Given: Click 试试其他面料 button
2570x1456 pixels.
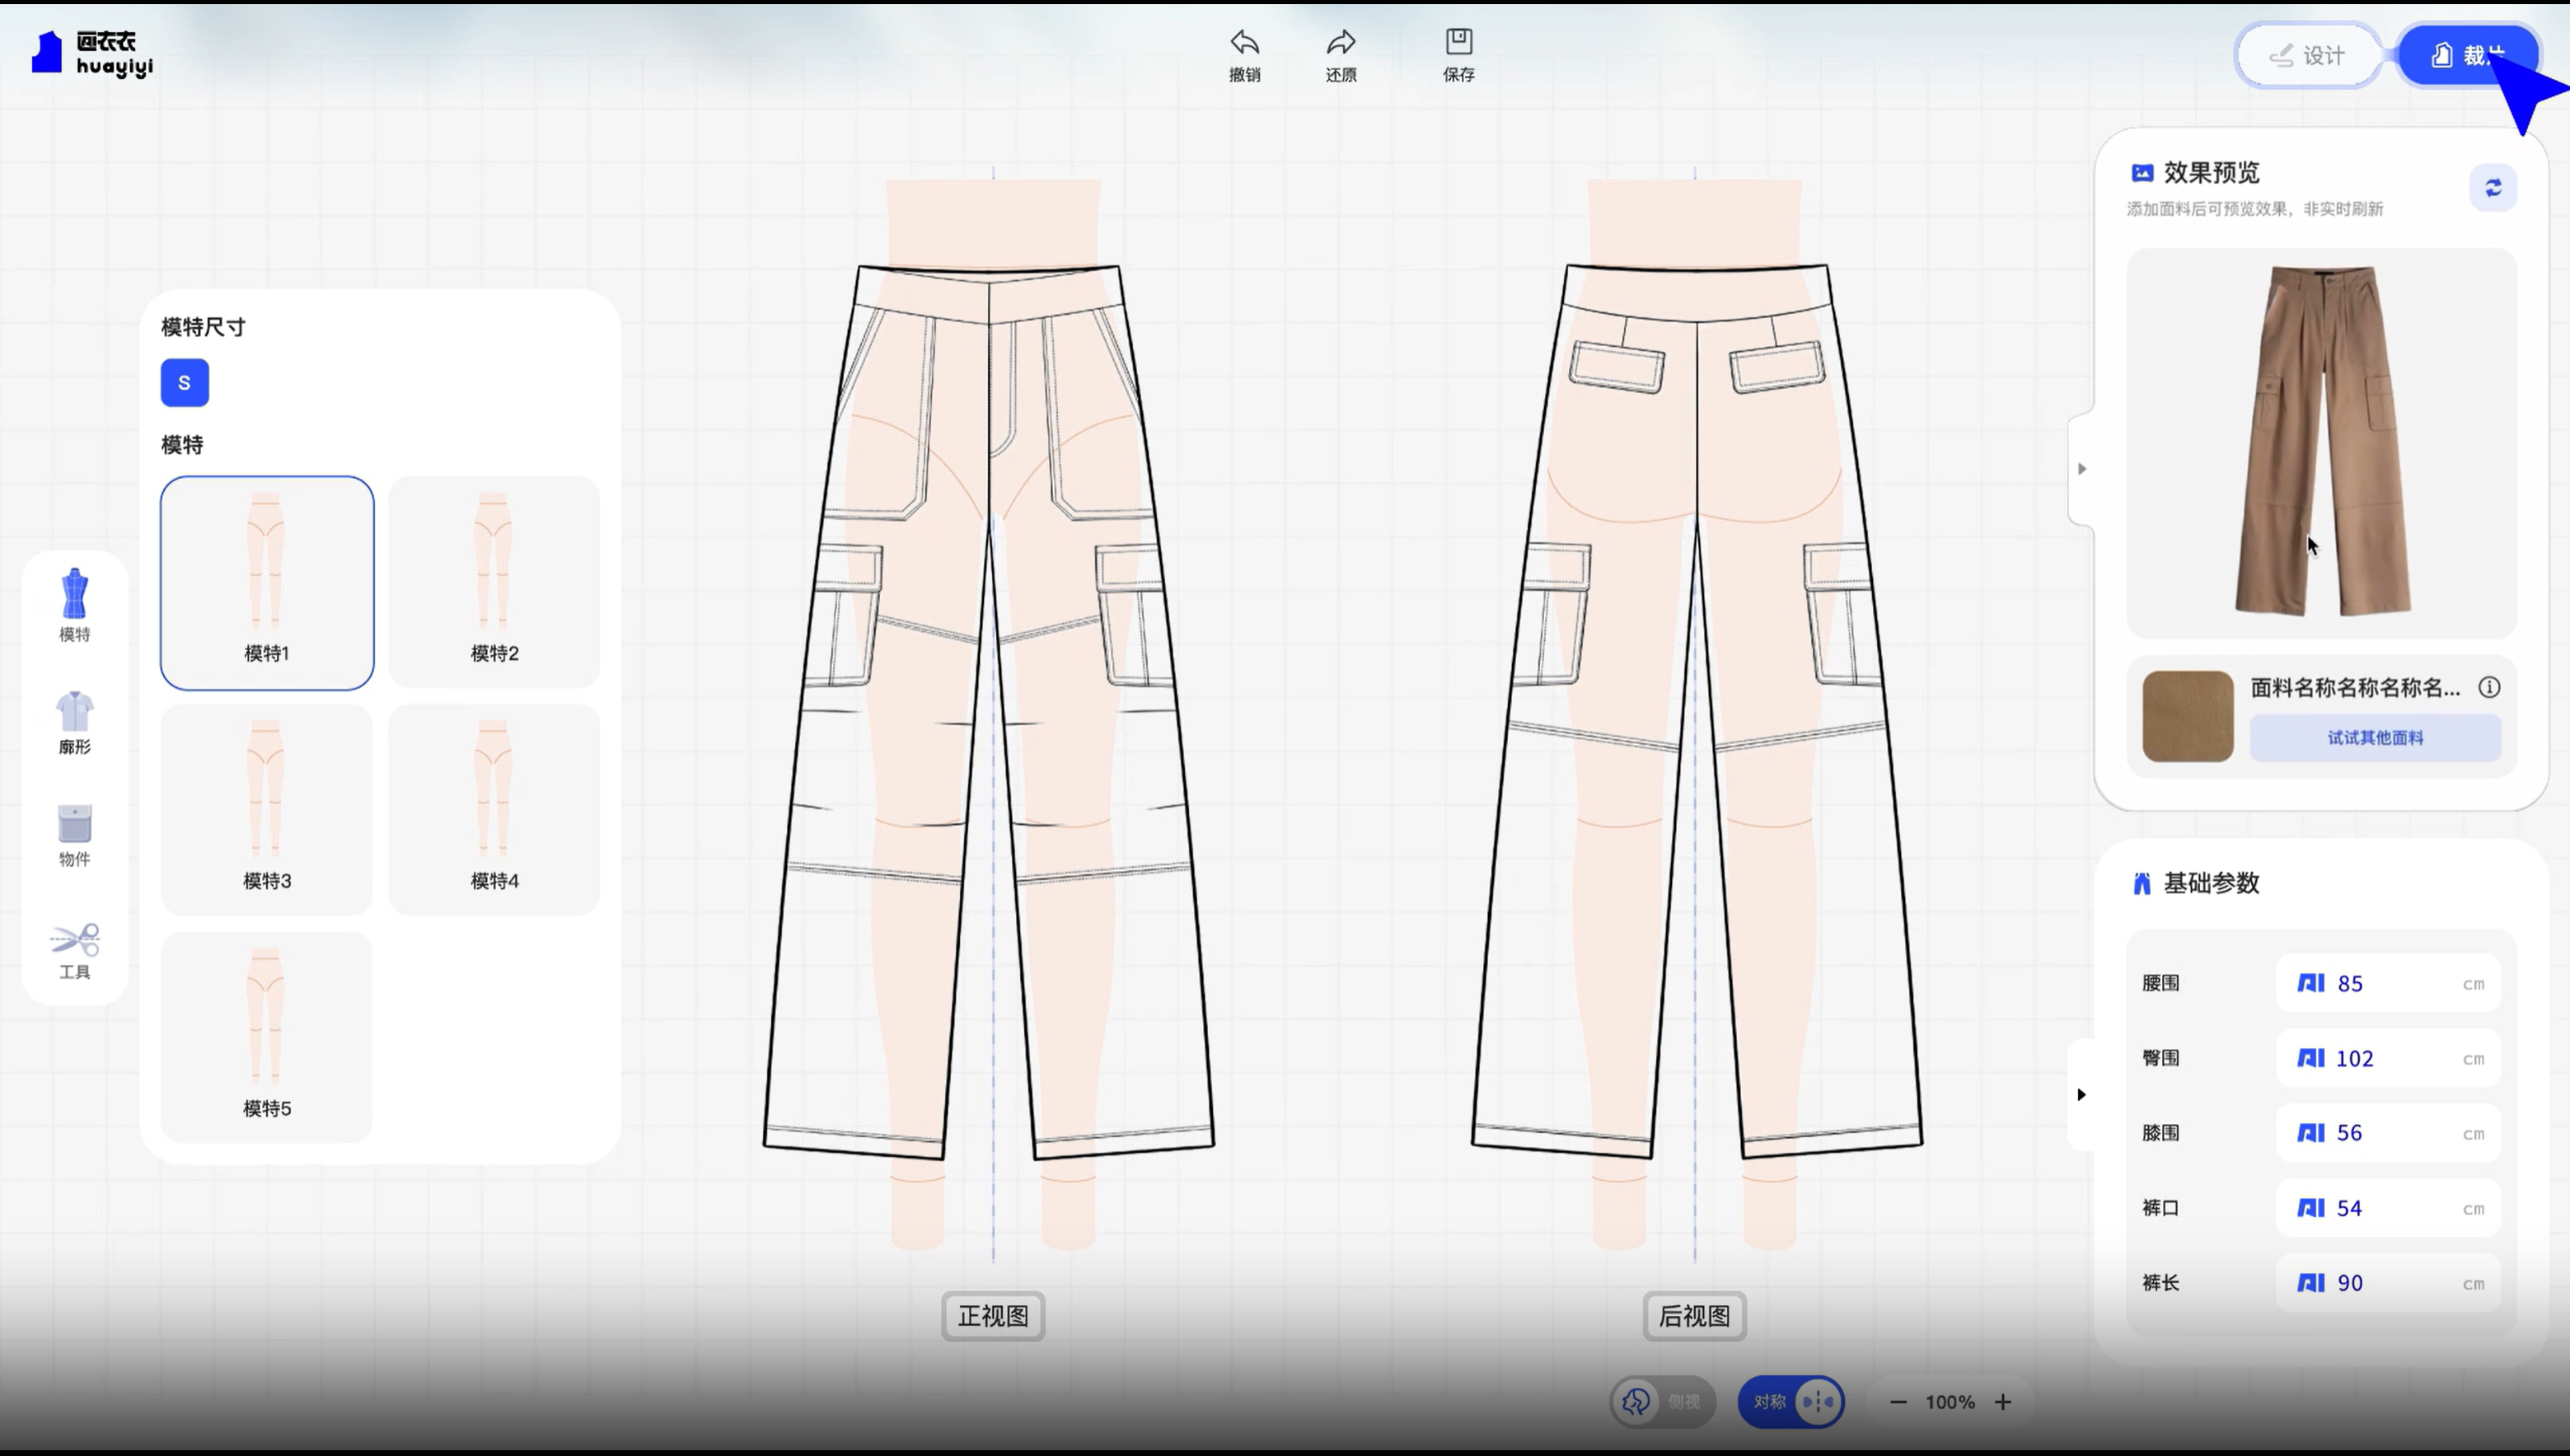Looking at the screenshot, I should (2375, 738).
